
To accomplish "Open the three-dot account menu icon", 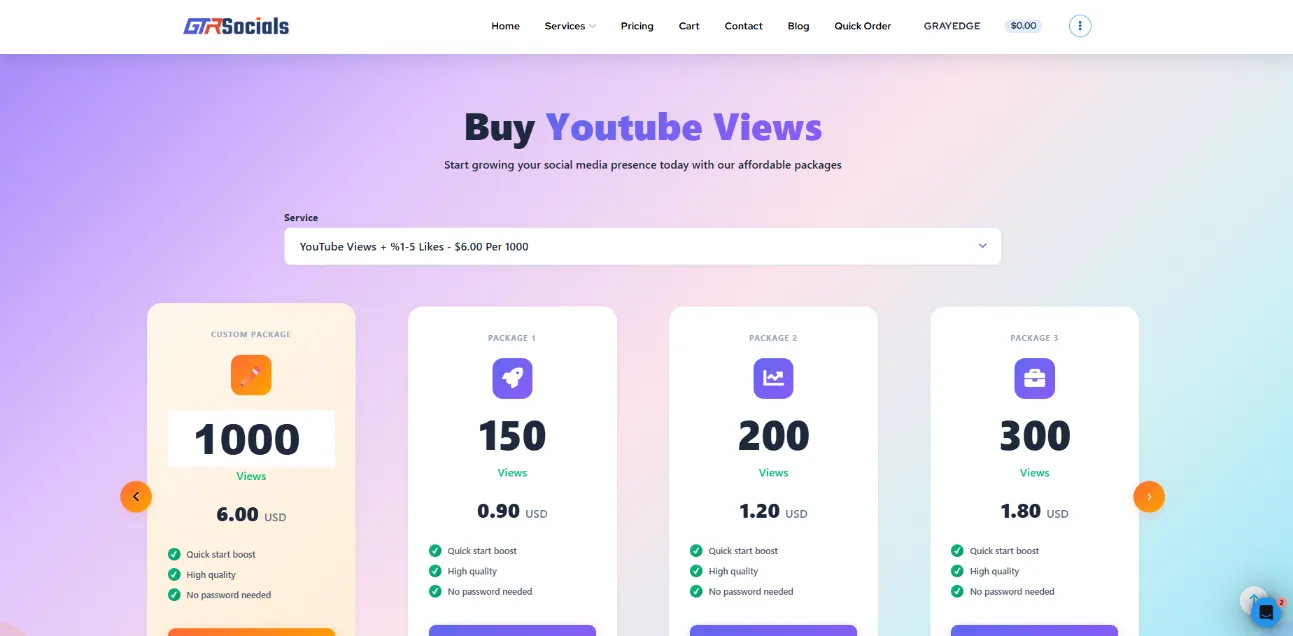I will point(1080,26).
